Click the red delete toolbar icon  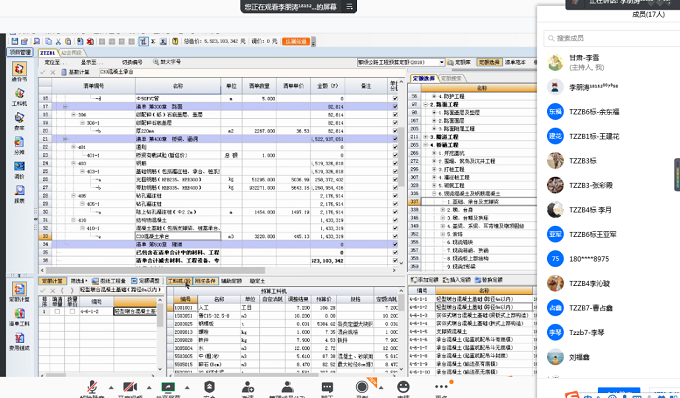(x=90, y=42)
